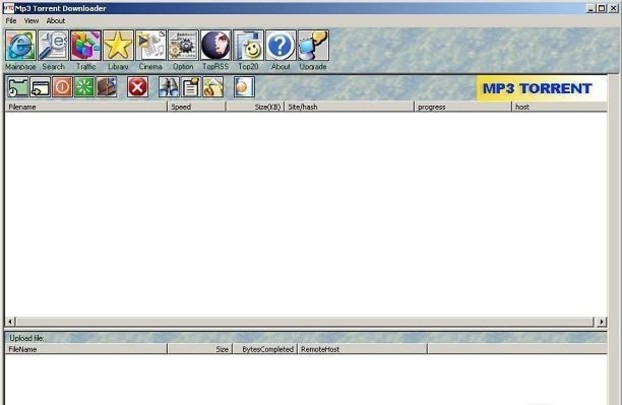The image size is (622, 405).
Task: Click the window with arrow icon
Action: coord(40,87)
